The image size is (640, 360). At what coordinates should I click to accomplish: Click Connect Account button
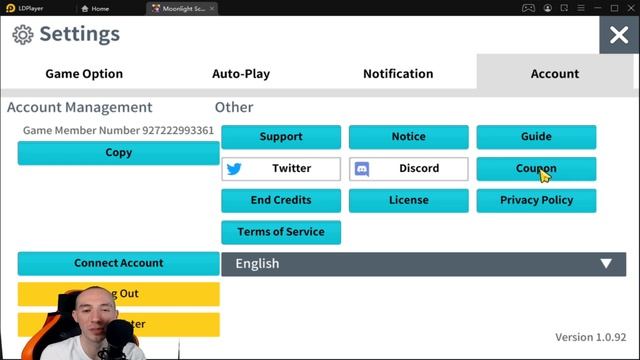point(118,263)
